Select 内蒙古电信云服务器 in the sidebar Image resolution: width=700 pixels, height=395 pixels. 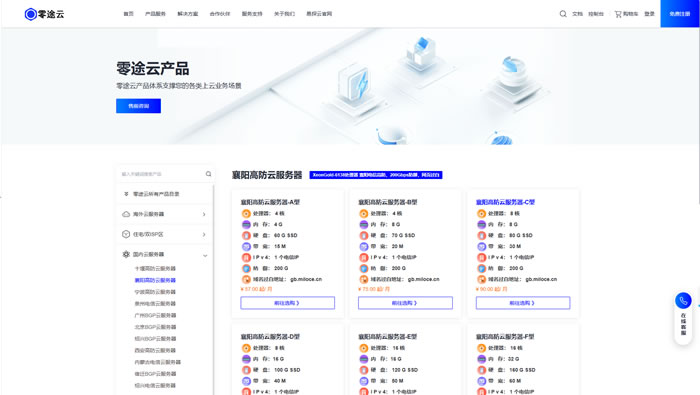point(158,362)
